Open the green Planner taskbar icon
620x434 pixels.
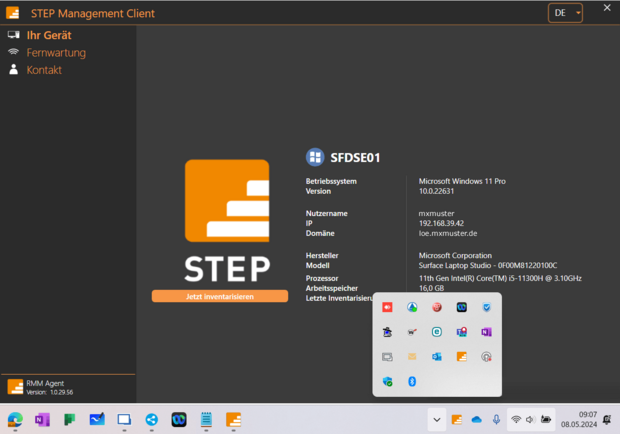[70, 419]
